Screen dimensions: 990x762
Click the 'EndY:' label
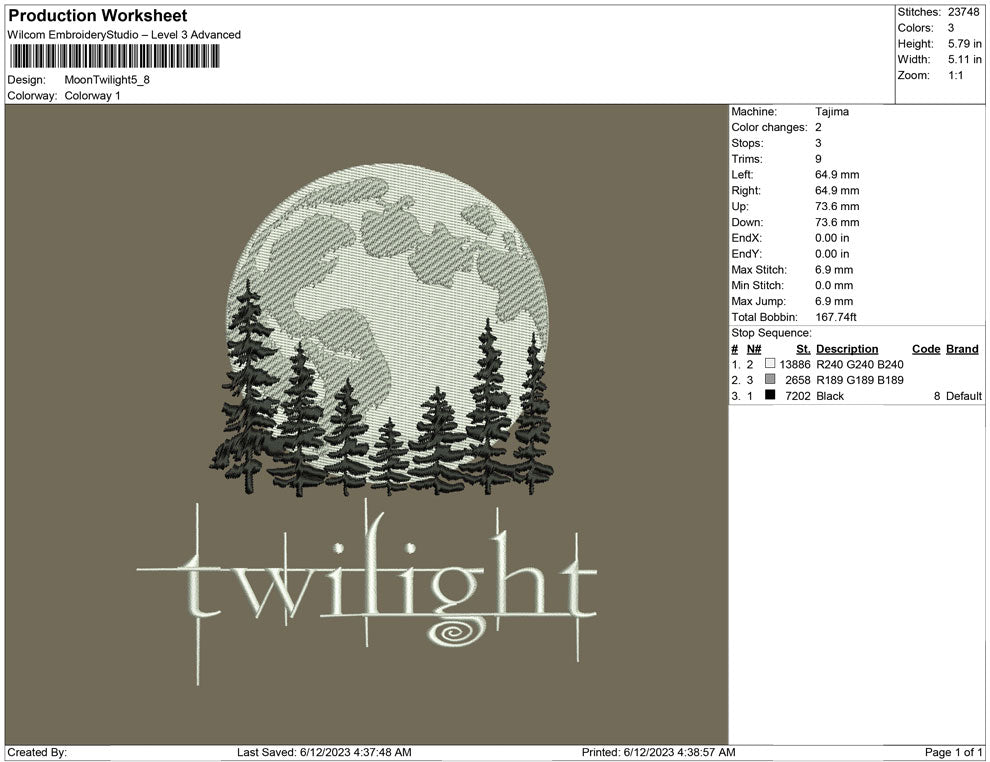[x=746, y=254]
